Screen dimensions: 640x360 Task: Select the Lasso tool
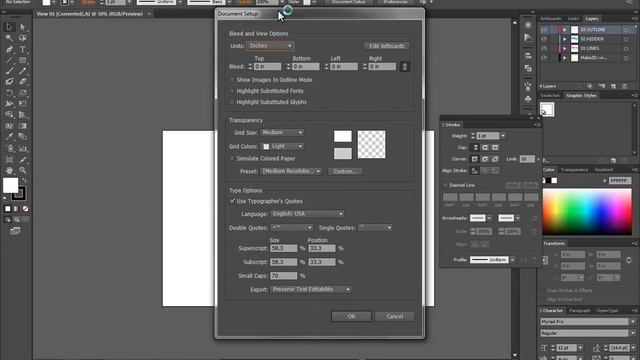(x=22, y=38)
